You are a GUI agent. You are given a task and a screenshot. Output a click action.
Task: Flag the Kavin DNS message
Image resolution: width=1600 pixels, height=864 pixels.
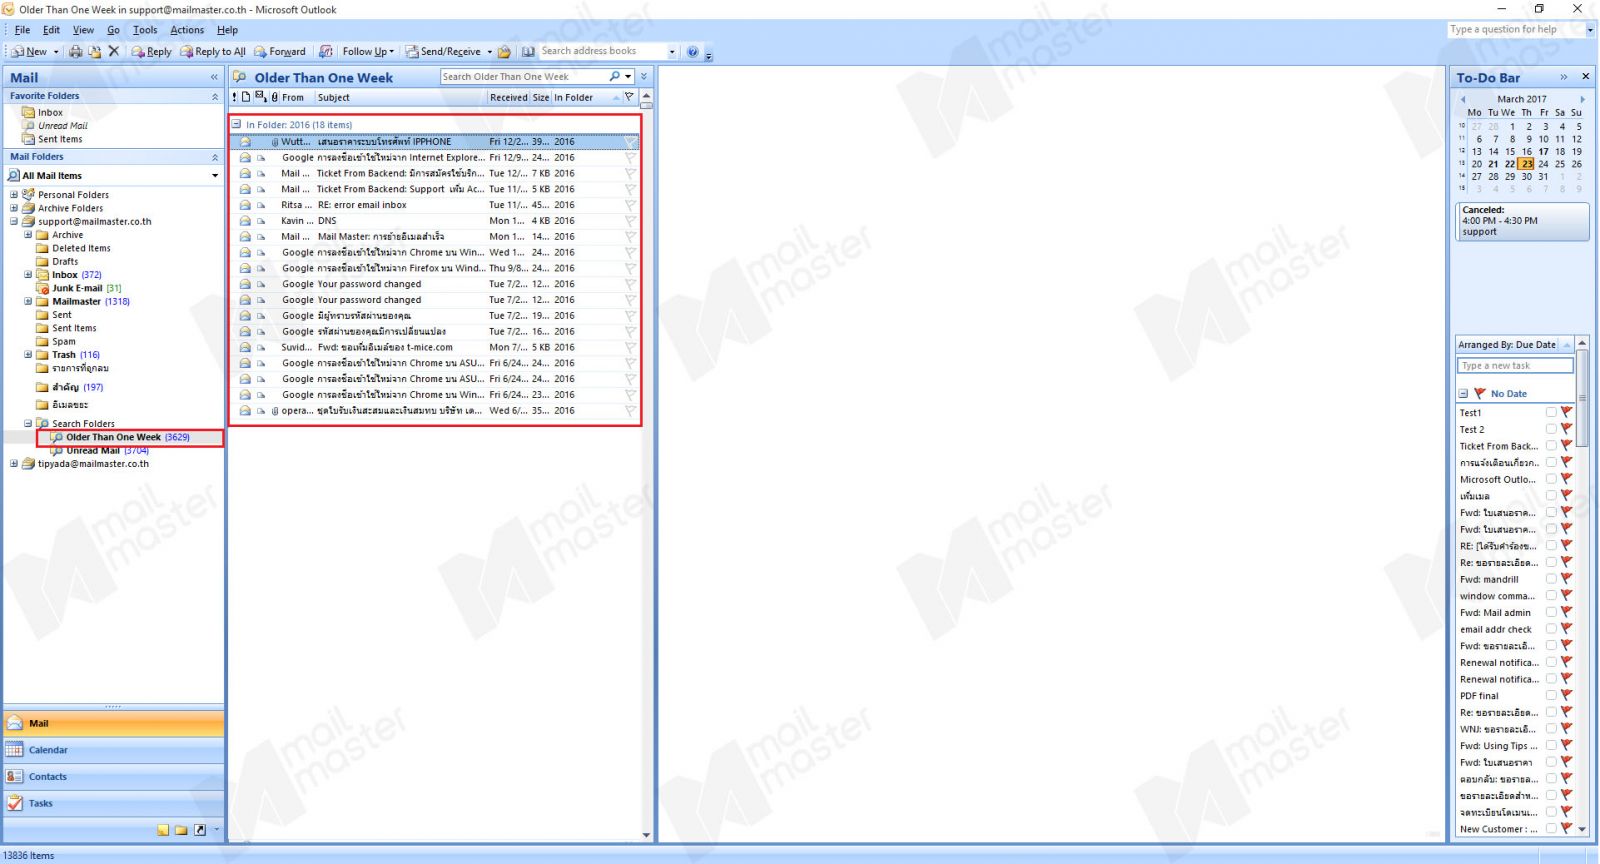click(x=630, y=221)
